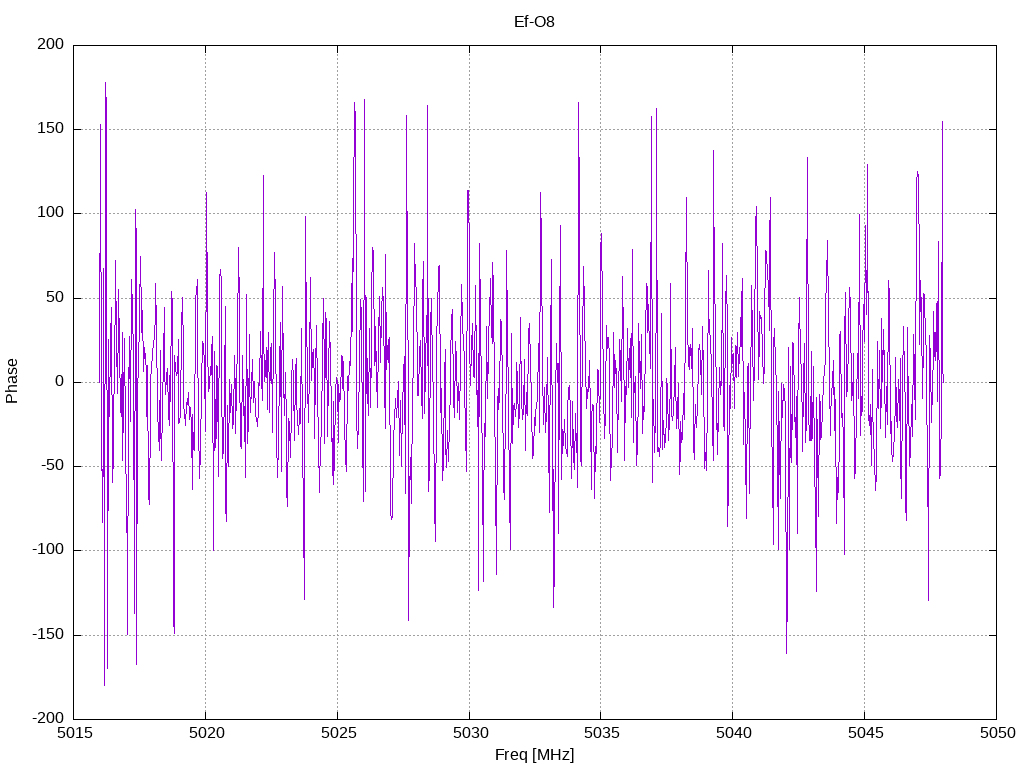Click the x-axis tick label 5040
1024x768 pixels.
pyautogui.click(x=733, y=733)
